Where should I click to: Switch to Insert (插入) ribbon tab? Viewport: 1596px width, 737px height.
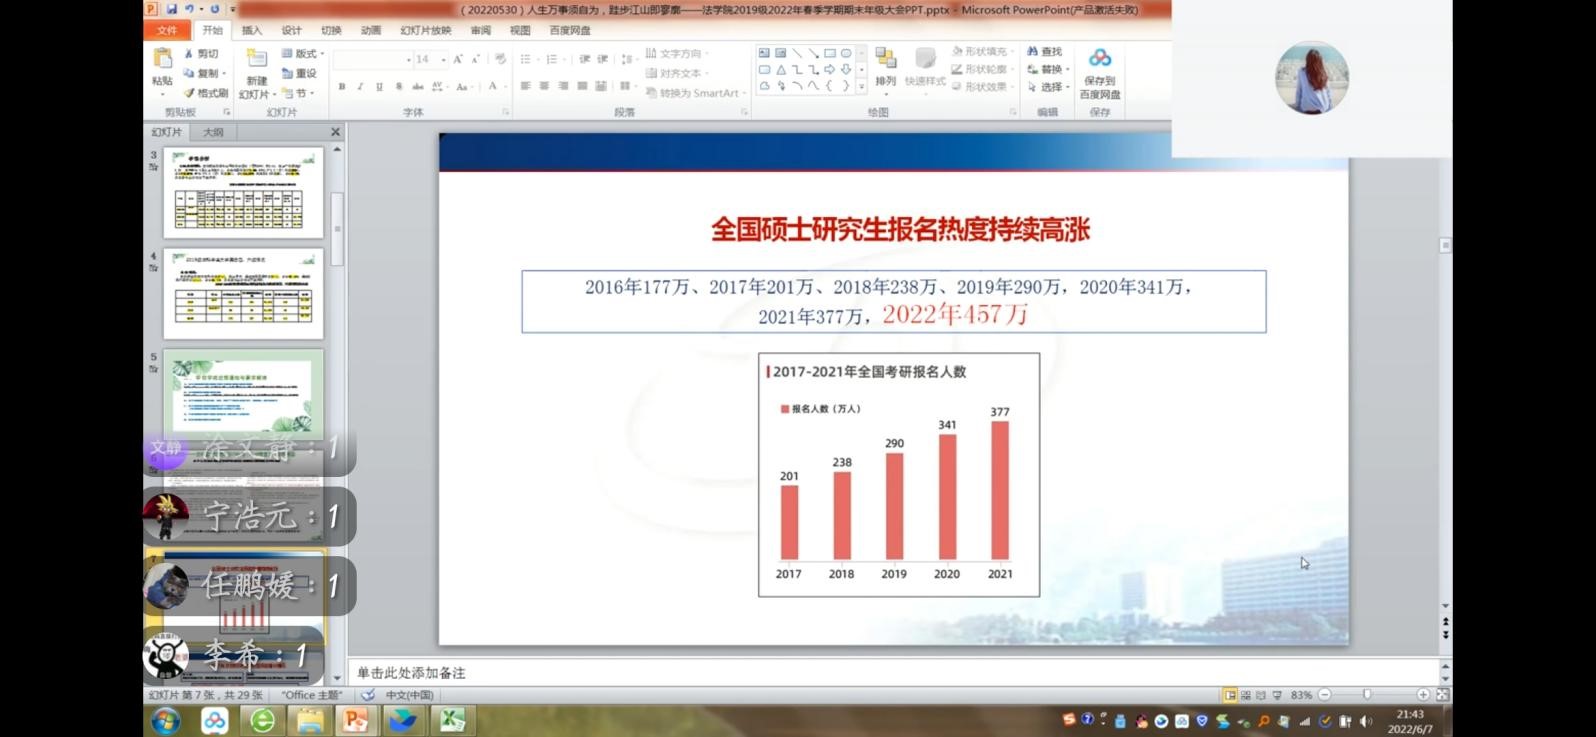(x=252, y=30)
